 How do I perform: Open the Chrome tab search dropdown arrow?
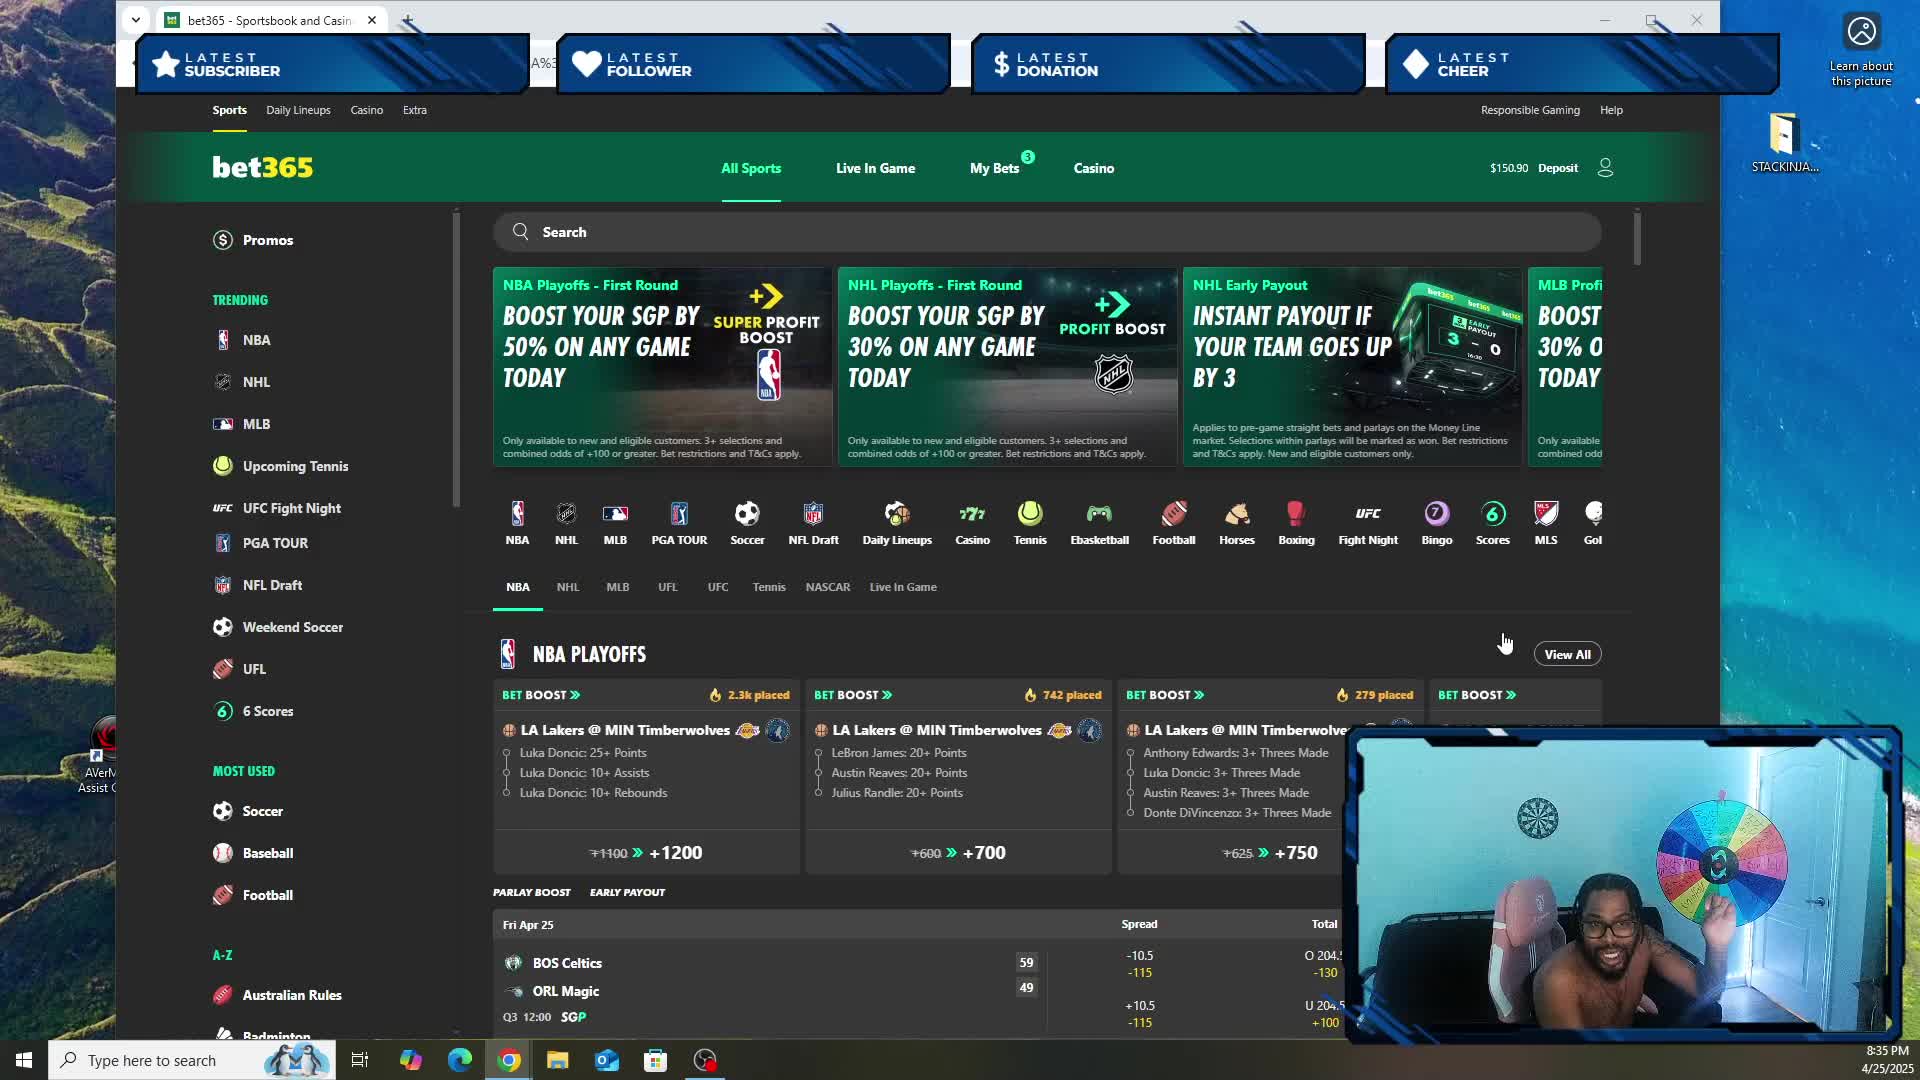tap(136, 19)
